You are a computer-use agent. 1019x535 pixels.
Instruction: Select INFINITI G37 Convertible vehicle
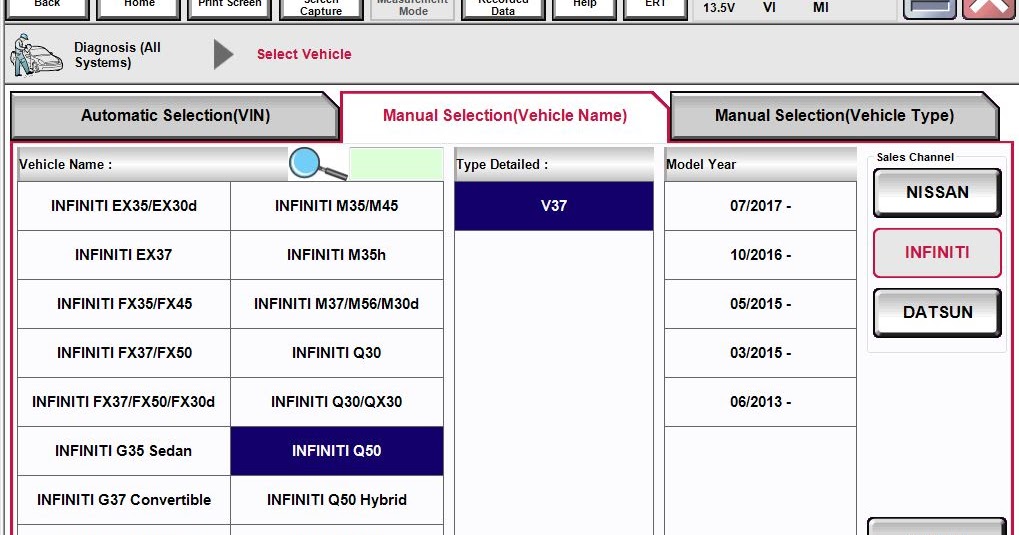pyautogui.click(x=123, y=500)
